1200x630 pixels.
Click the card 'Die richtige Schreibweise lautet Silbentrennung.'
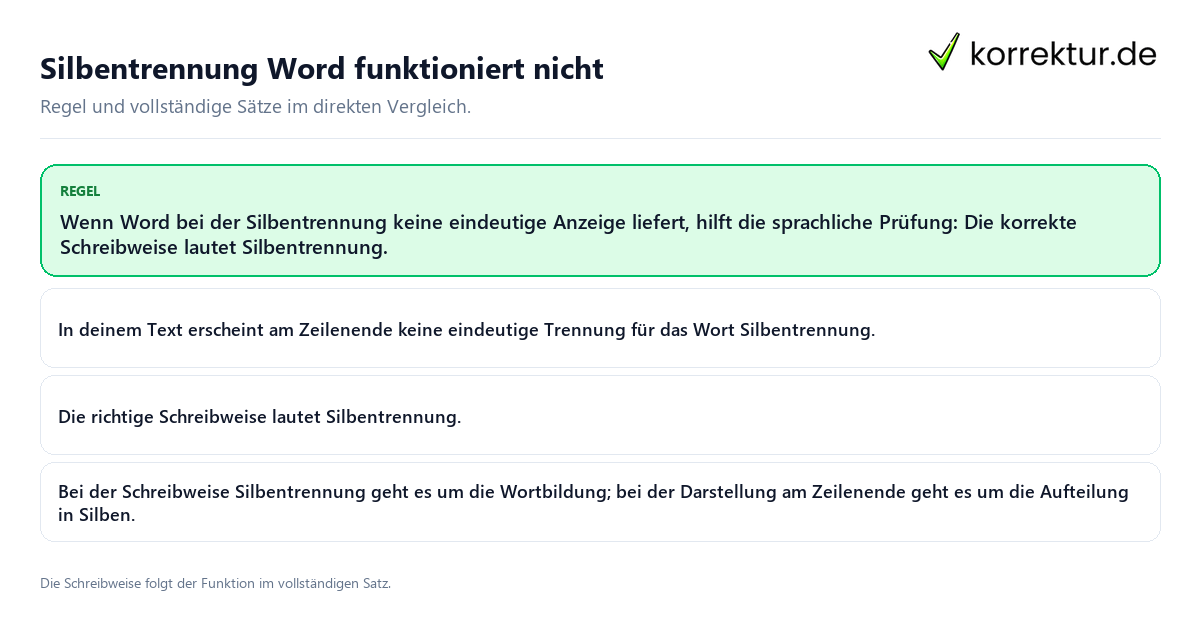pos(600,415)
